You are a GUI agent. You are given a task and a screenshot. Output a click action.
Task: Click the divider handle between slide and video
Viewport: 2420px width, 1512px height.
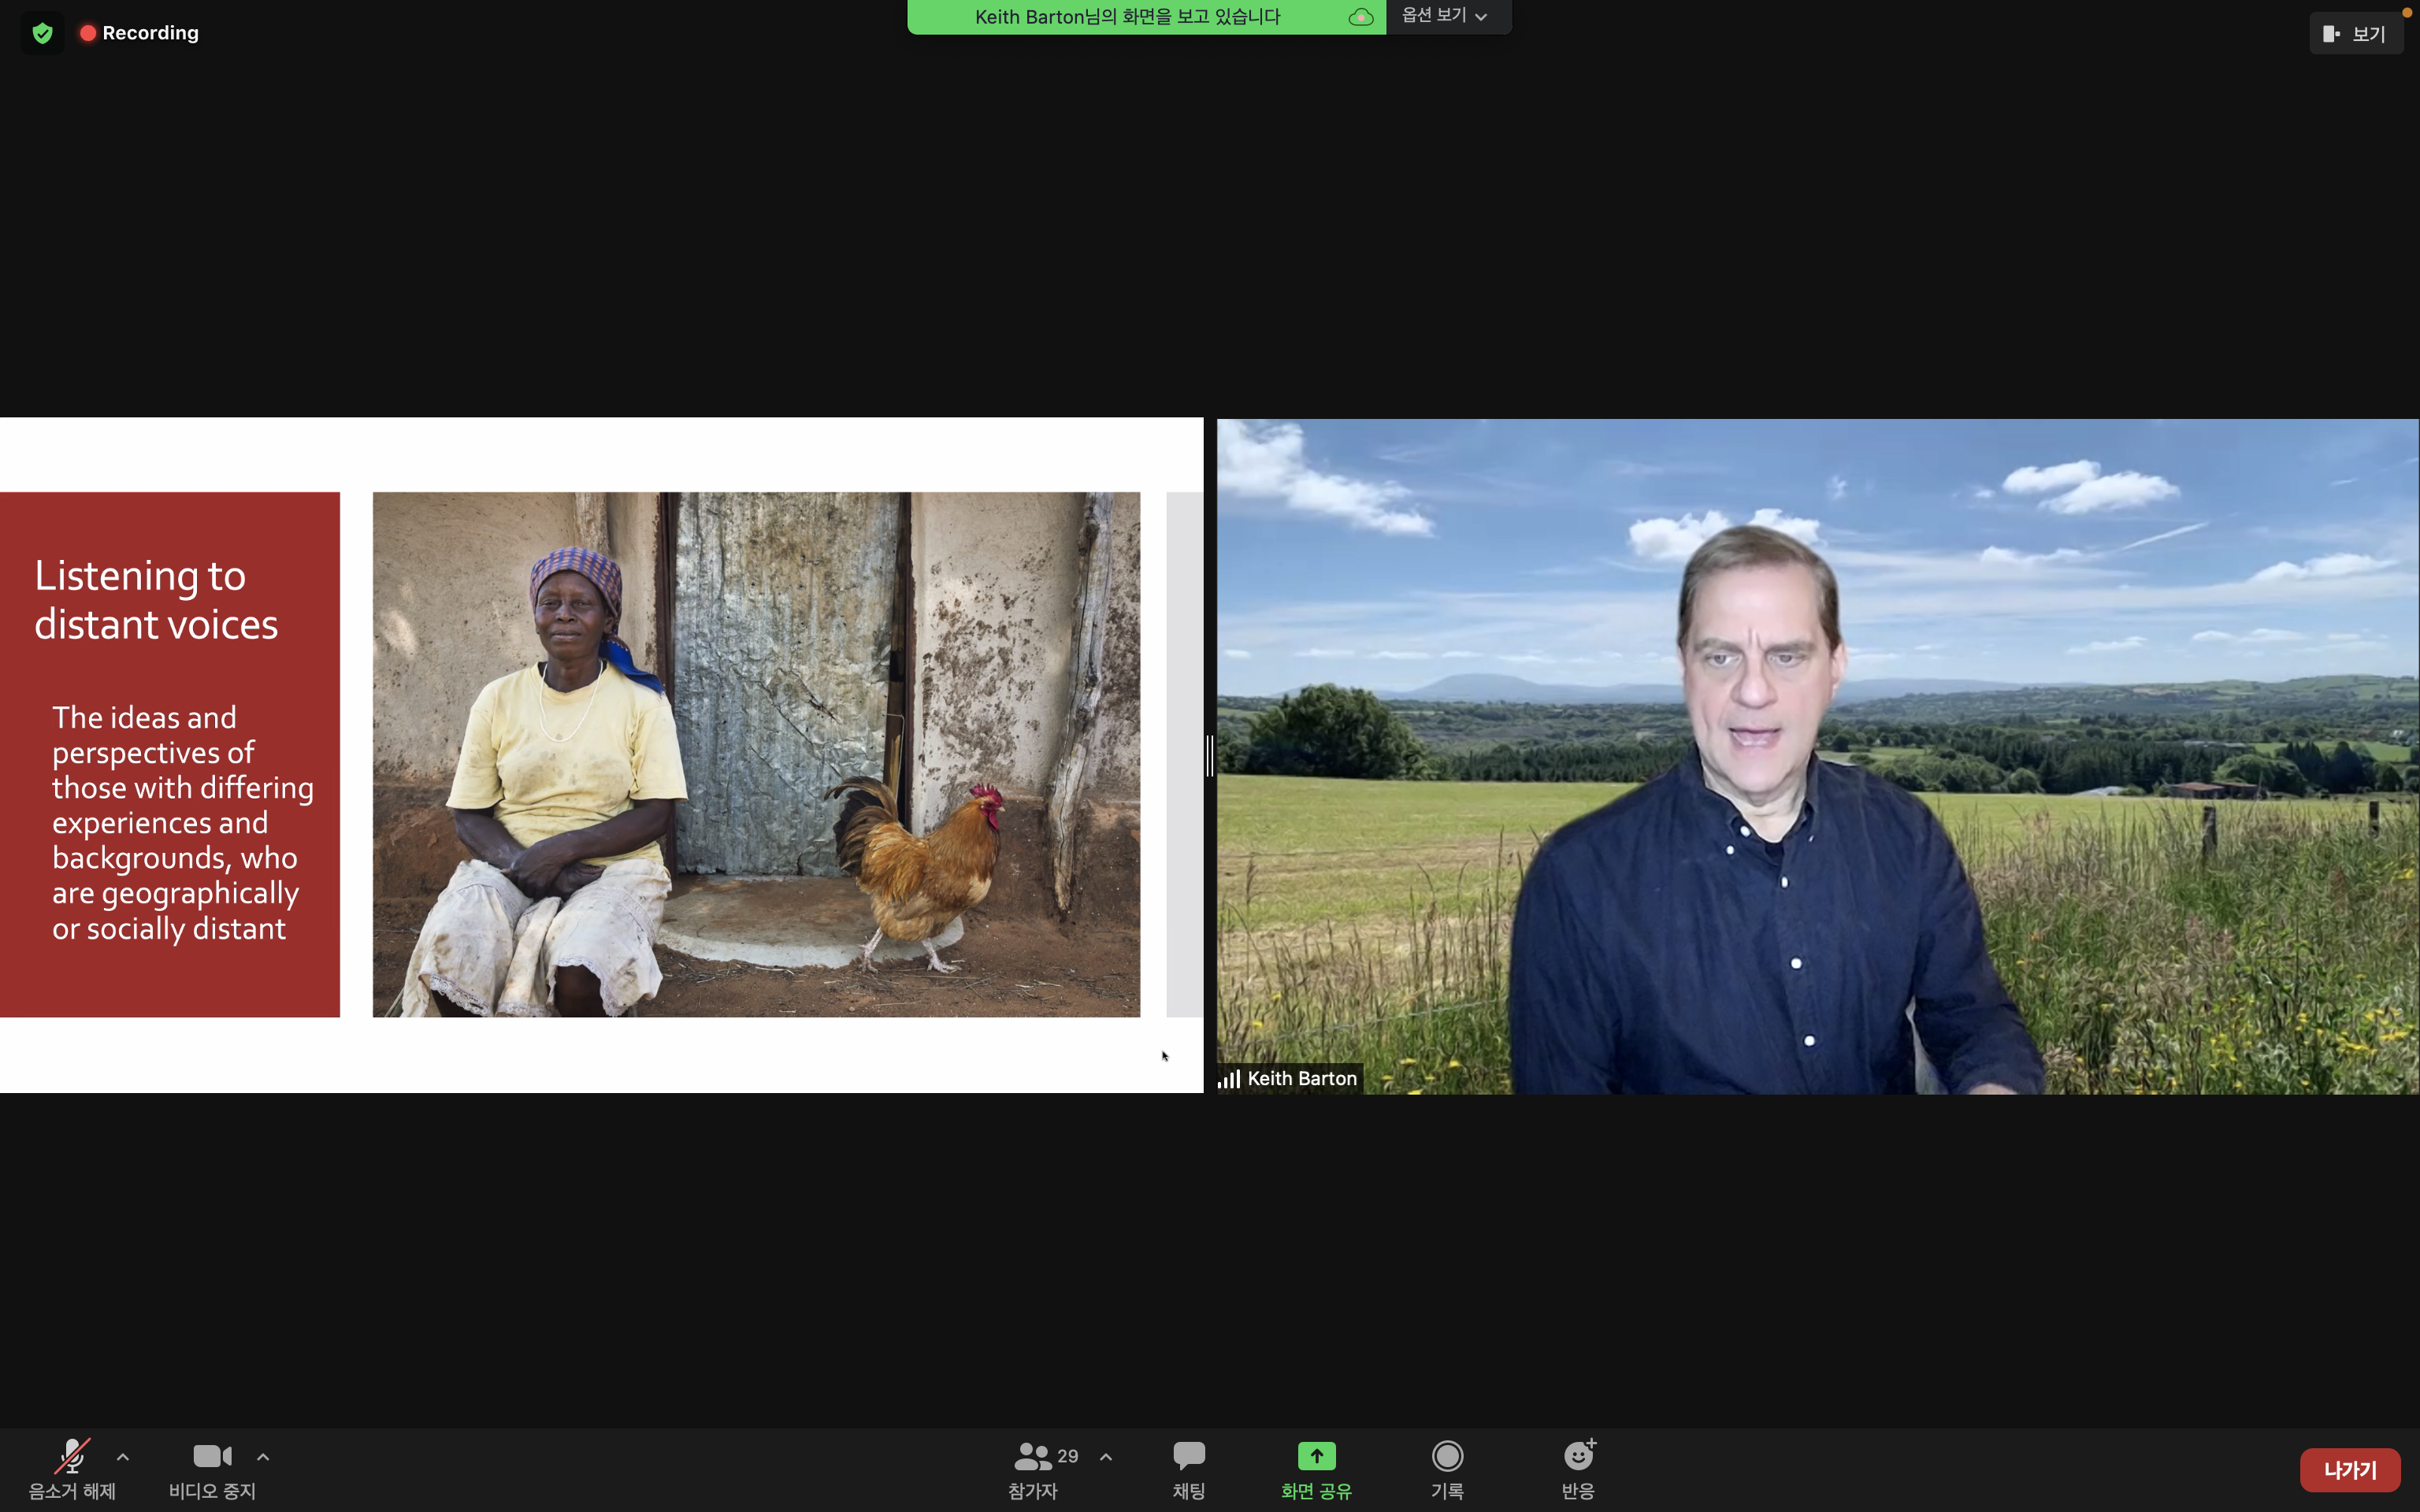1210,756
